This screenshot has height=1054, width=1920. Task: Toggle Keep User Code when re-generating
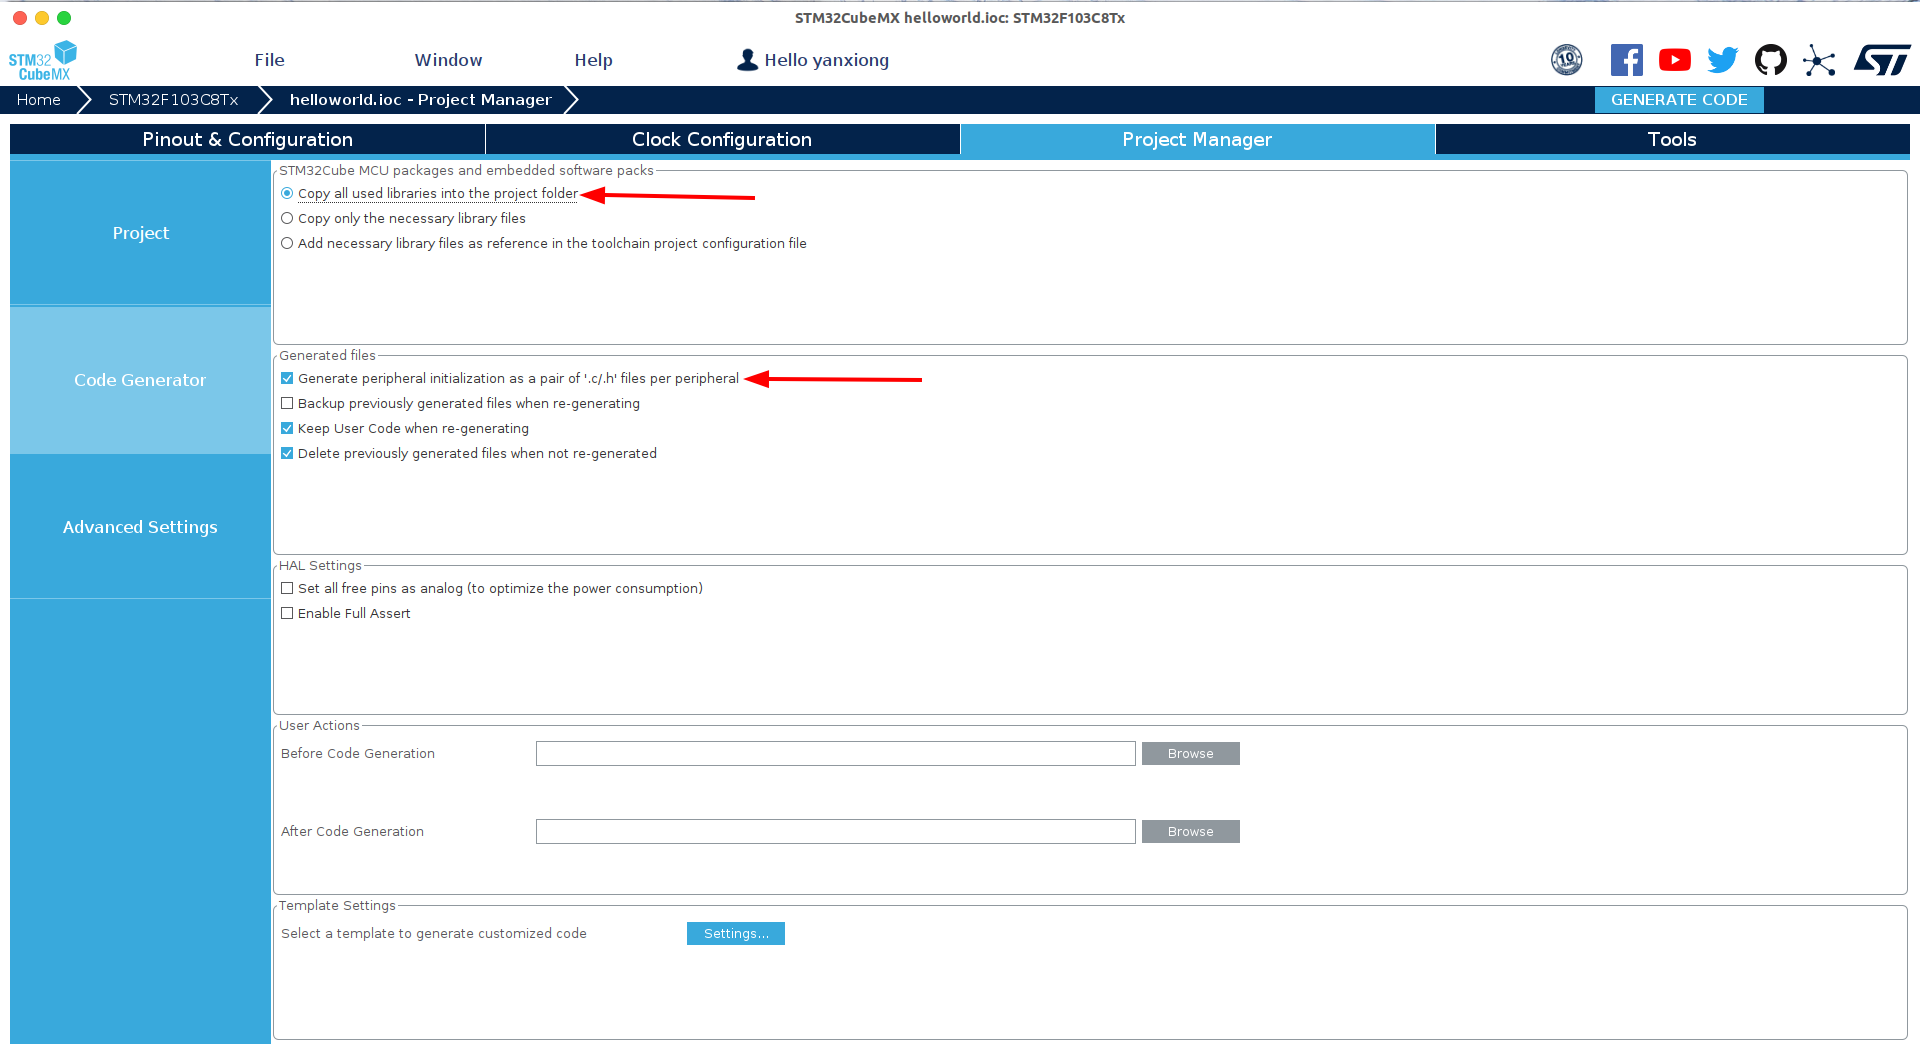pyautogui.click(x=287, y=428)
